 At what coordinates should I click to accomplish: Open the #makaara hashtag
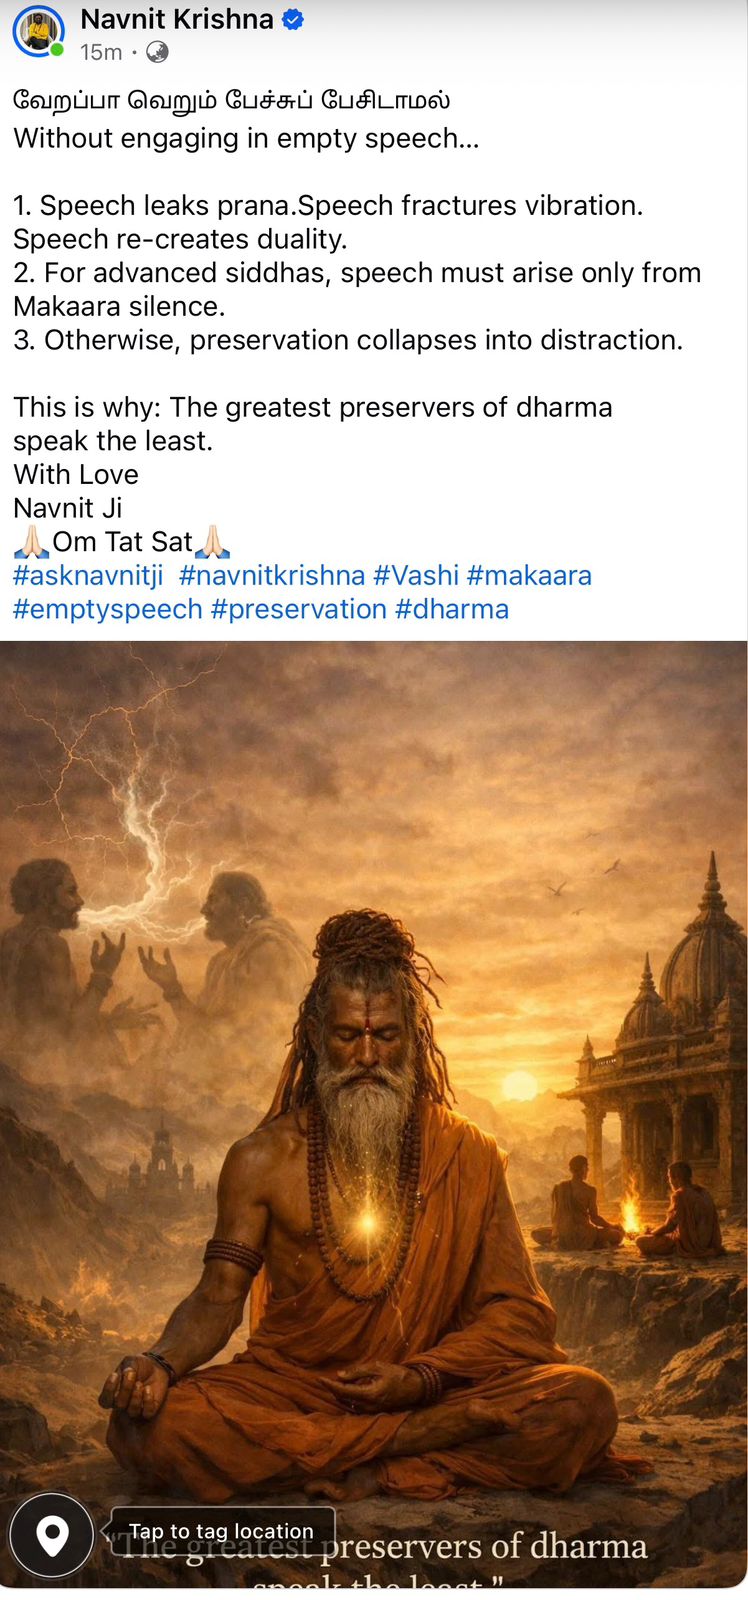529,576
